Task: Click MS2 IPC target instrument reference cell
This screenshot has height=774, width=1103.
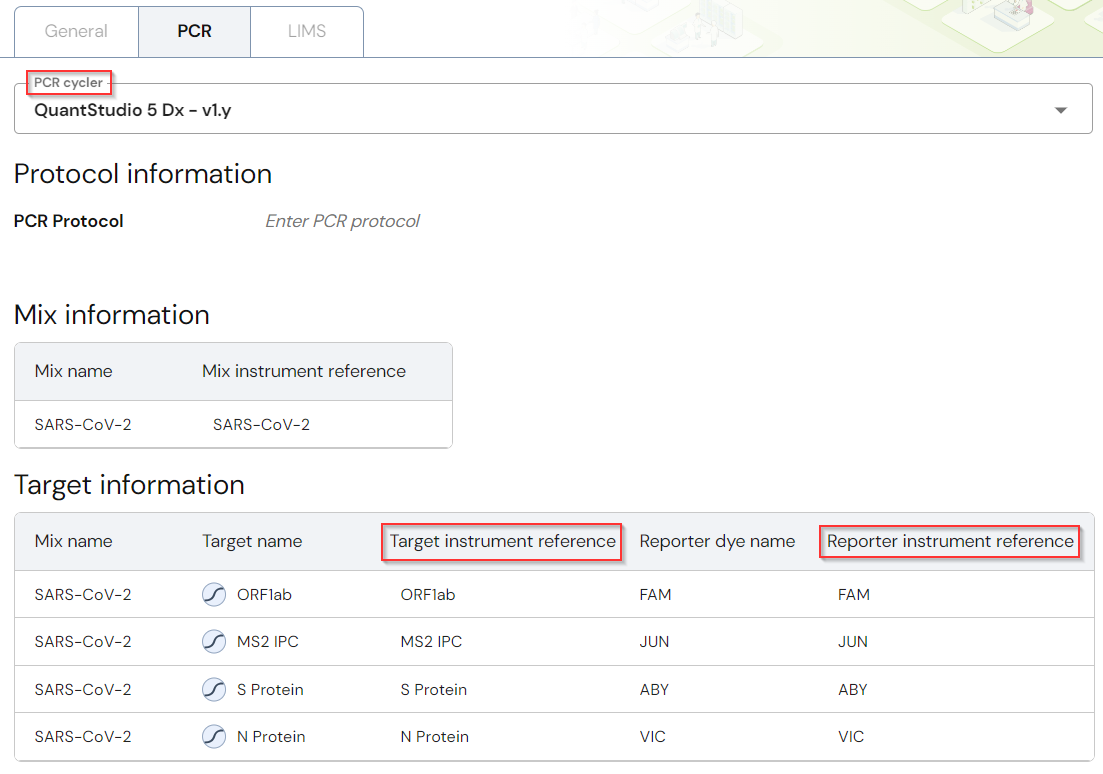Action: click(x=431, y=642)
